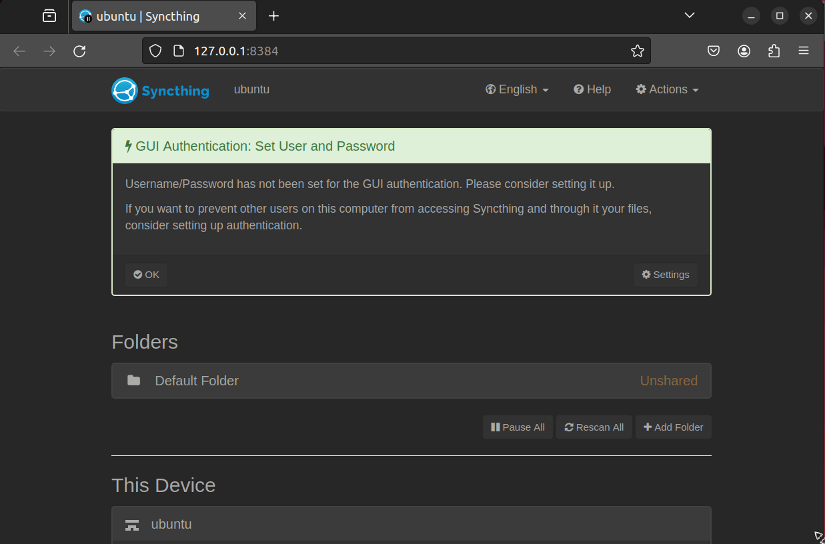Click the Add Folder button
Screen dimensions: 825x544
pyautogui.click(x=673, y=427)
